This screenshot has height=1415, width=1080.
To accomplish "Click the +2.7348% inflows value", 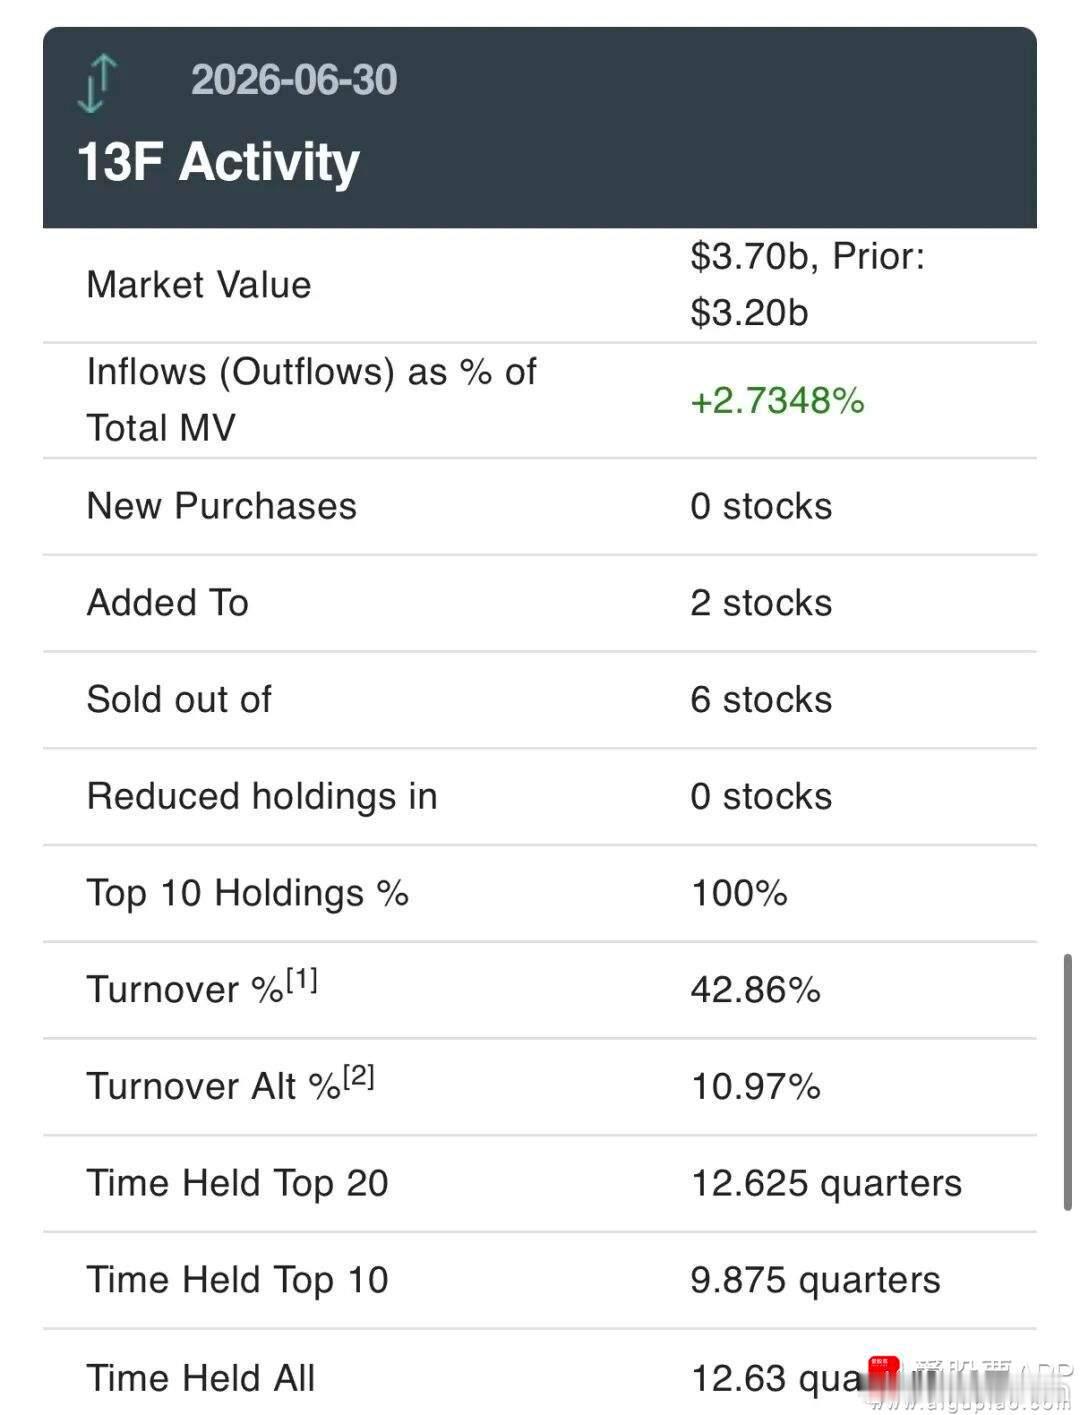I will coord(777,401).
